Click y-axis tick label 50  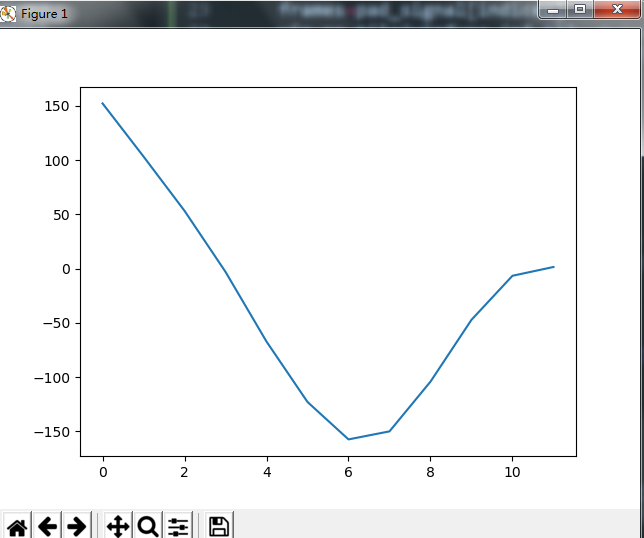coord(61,215)
